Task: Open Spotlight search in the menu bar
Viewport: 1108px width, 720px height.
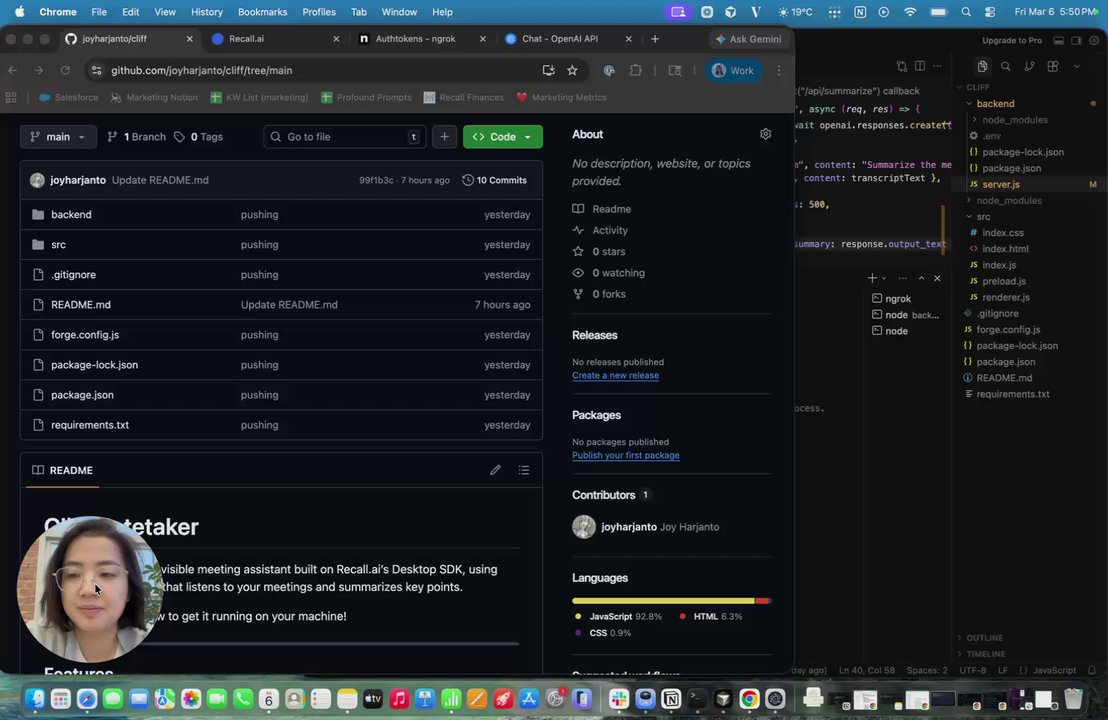Action: [x=966, y=12]
